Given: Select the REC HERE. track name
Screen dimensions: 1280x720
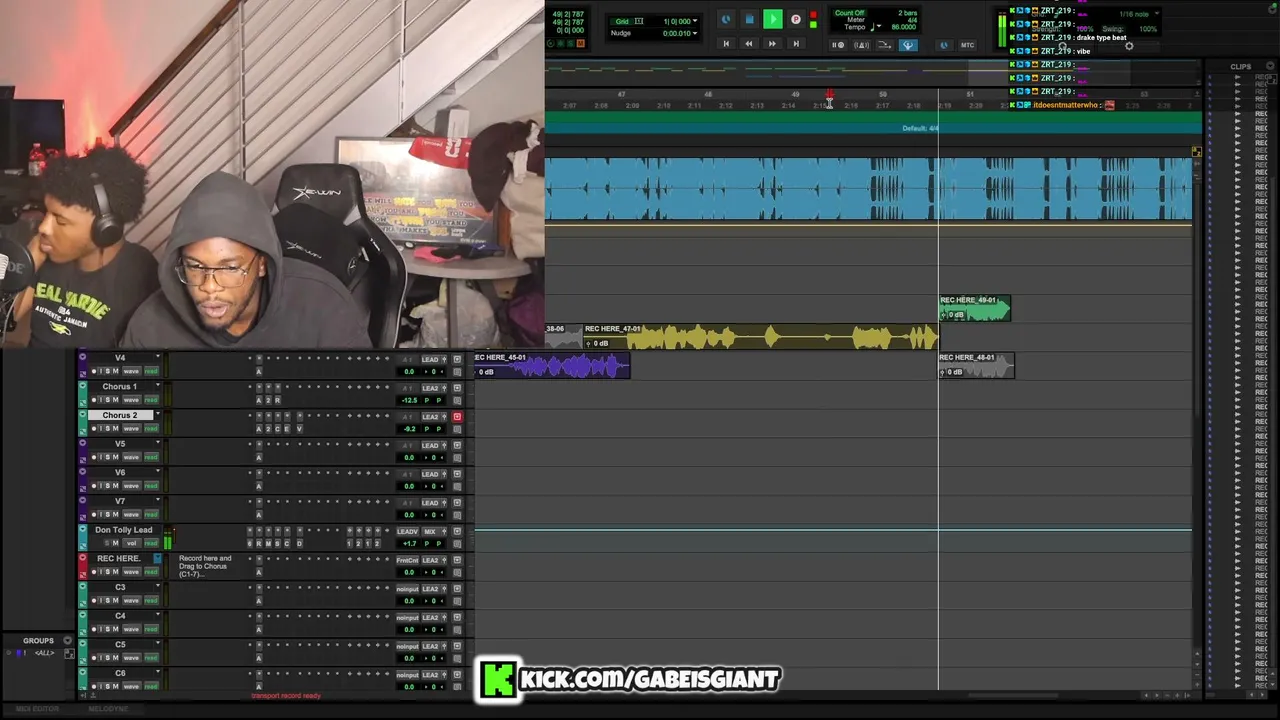Looking at the screenshot, I should tap(119, 558).
